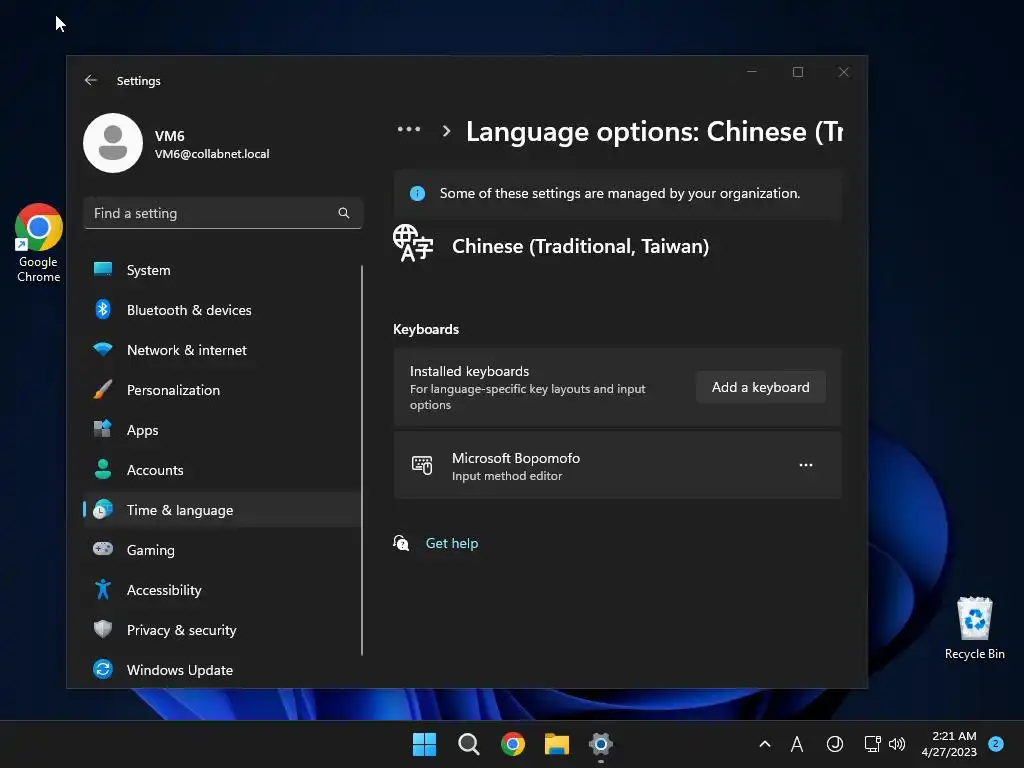The width and height of the screenshot is (1024, 768).
Task: Click the Chinese (Traditional, Taiwan) heading
Action: click(581, 246)
